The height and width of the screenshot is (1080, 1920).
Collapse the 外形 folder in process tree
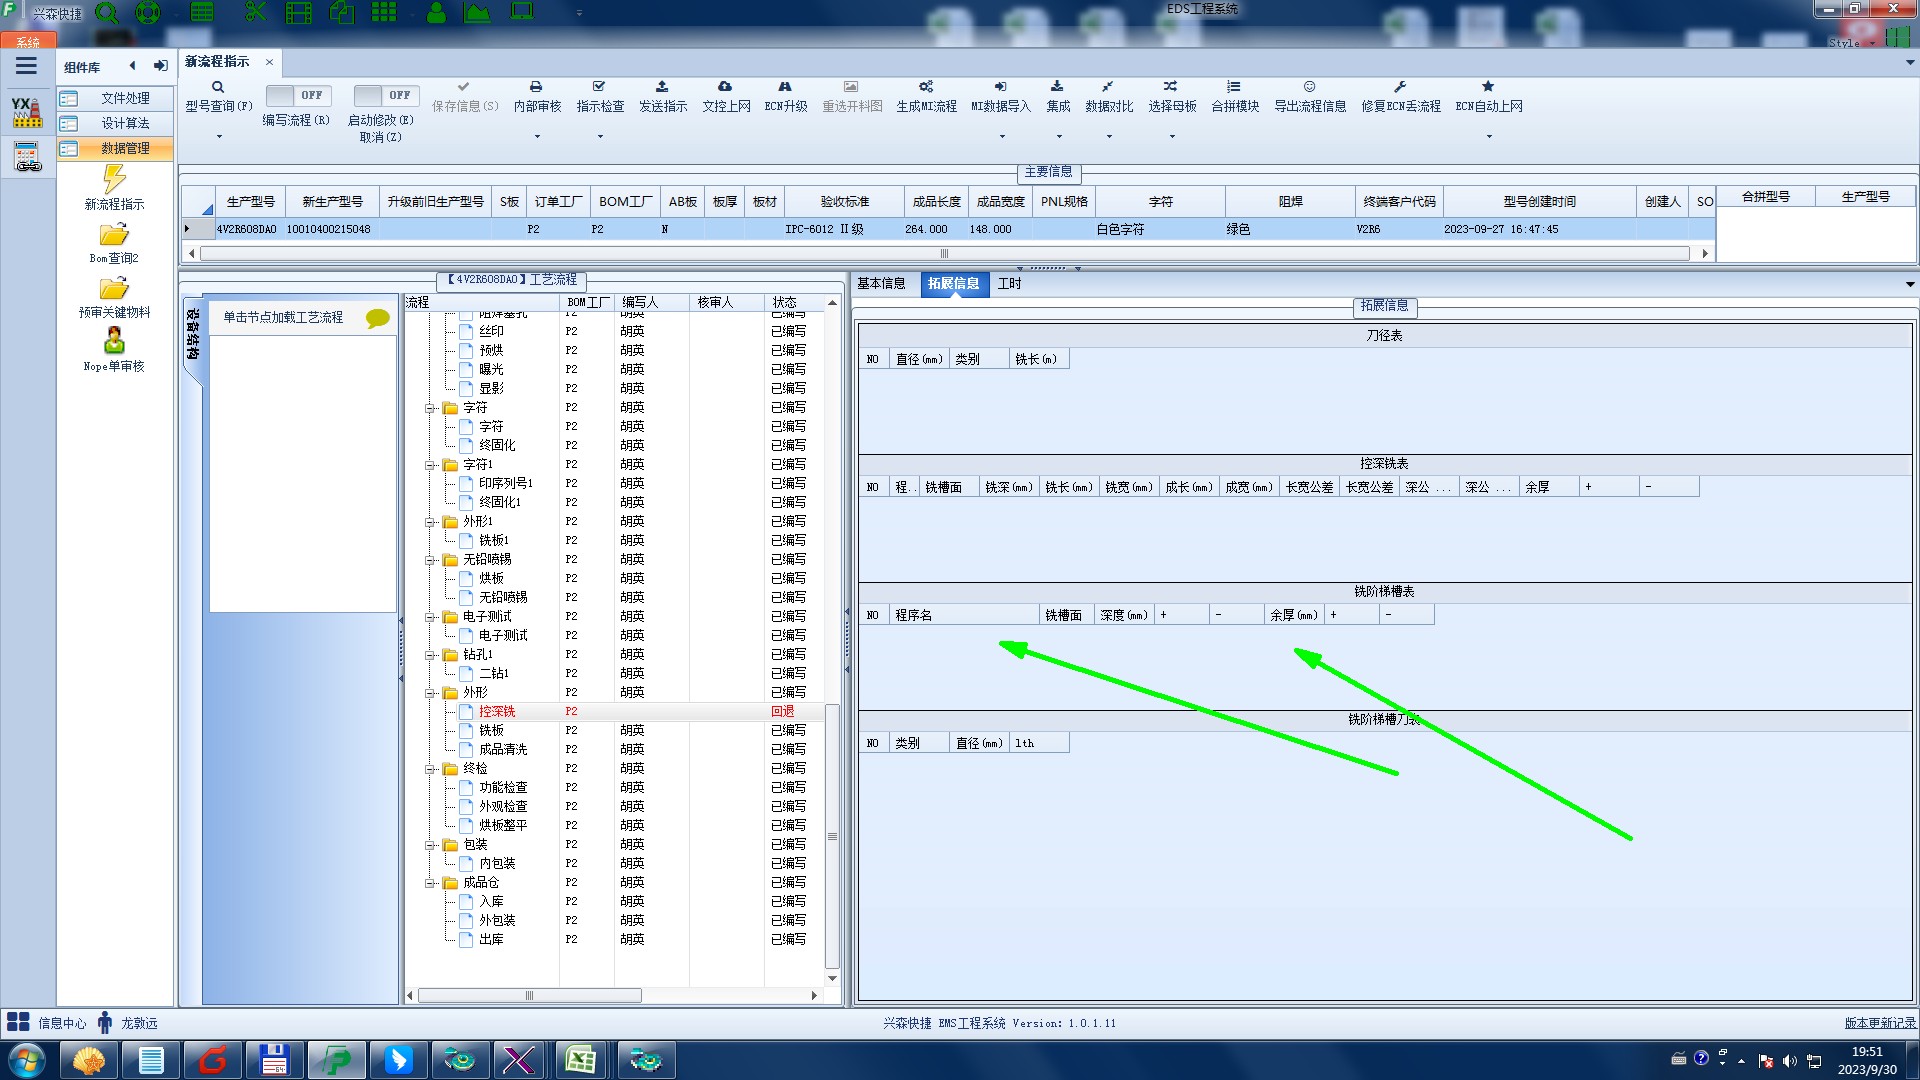[x=430, y=693]
